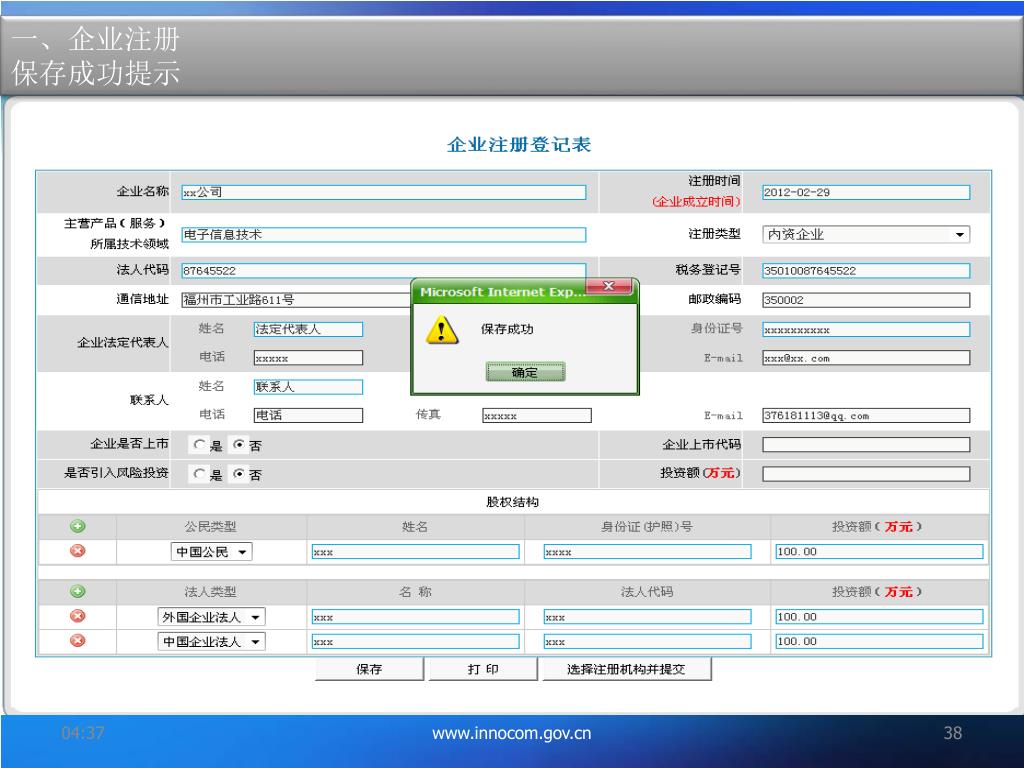Delete the 中国公民 shareholder row
The width and height of the screenshot is (1024, 768).
[77, 551]
